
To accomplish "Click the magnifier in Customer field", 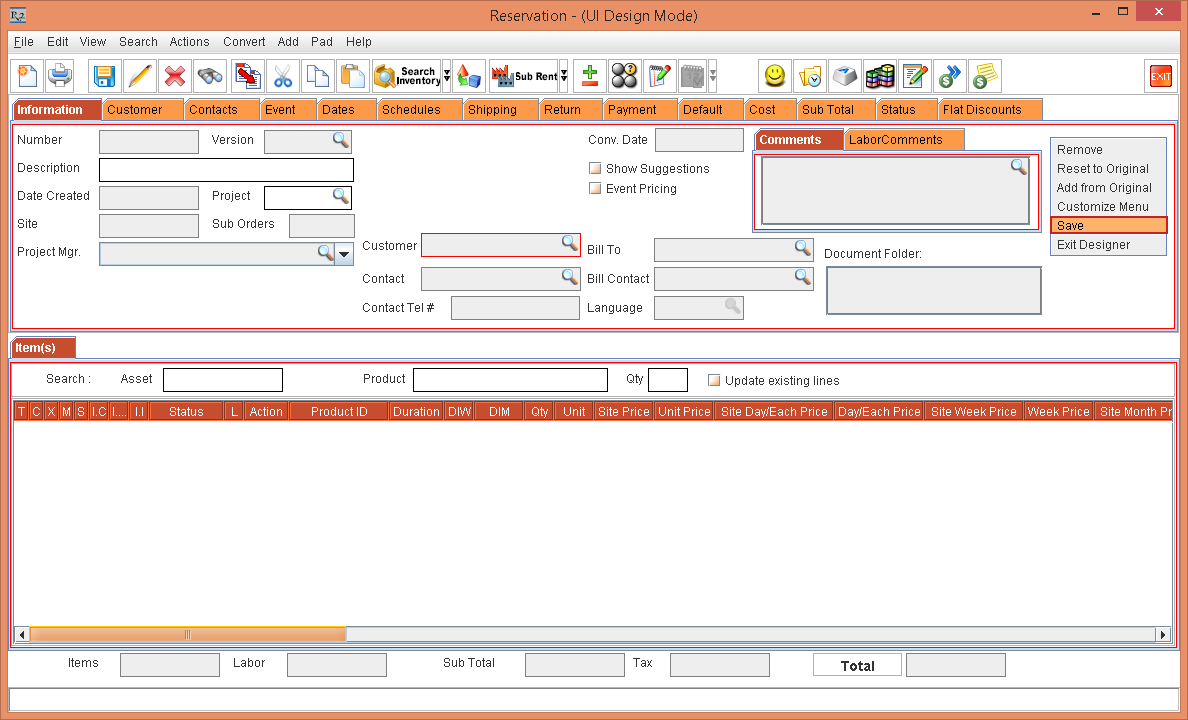I will (x=570, y=243).
